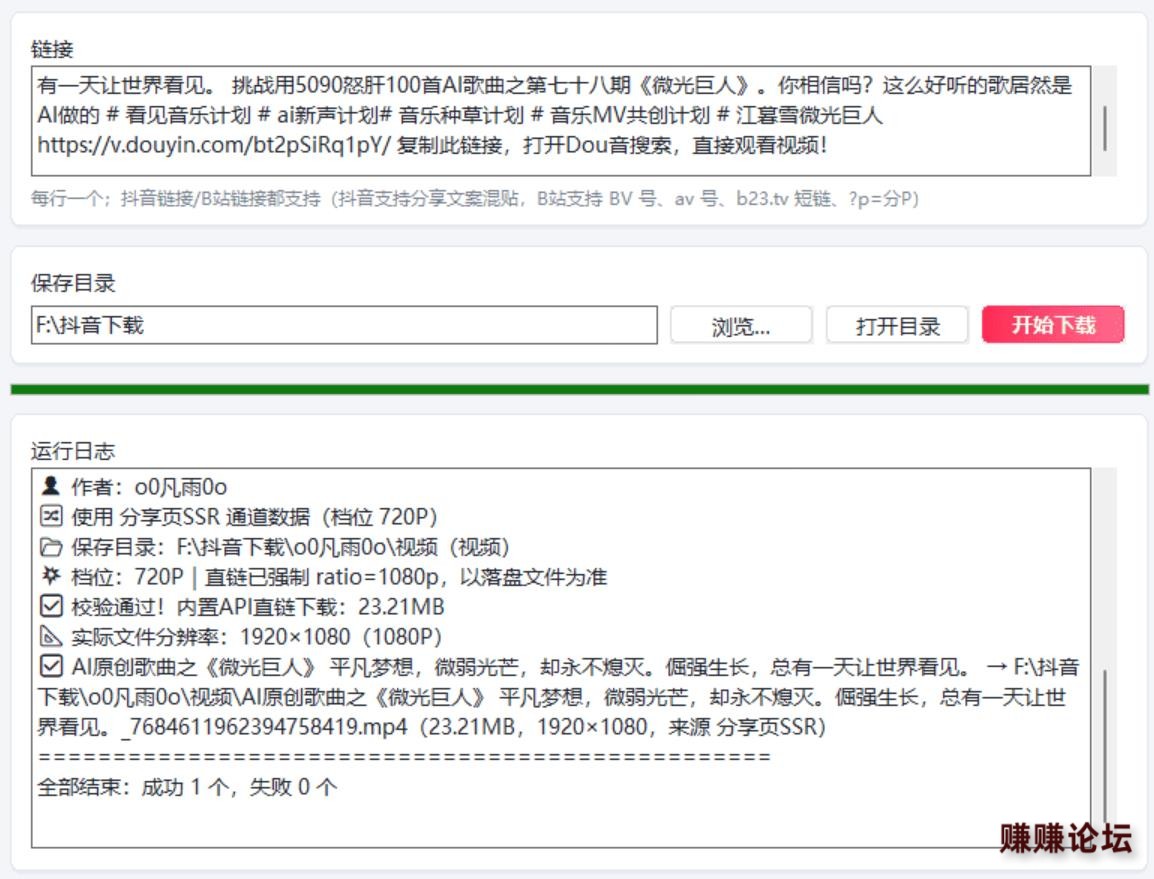Click the 链接 section label

click(52, 49)
